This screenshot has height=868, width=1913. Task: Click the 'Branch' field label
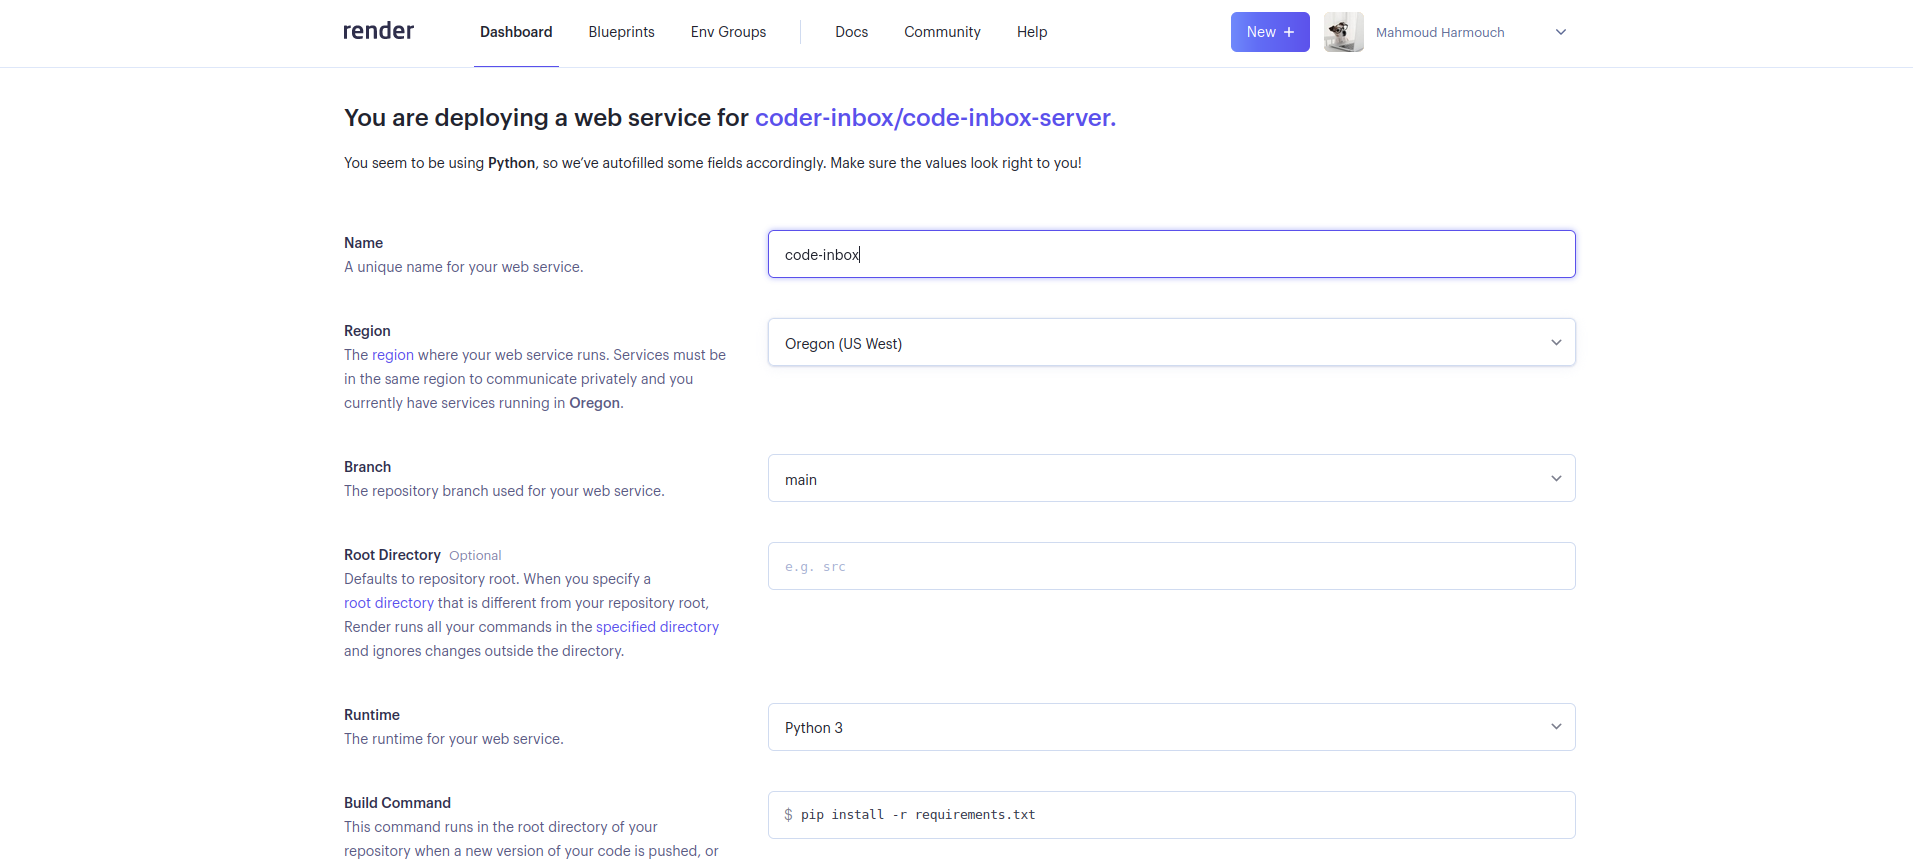click(367, 467)
